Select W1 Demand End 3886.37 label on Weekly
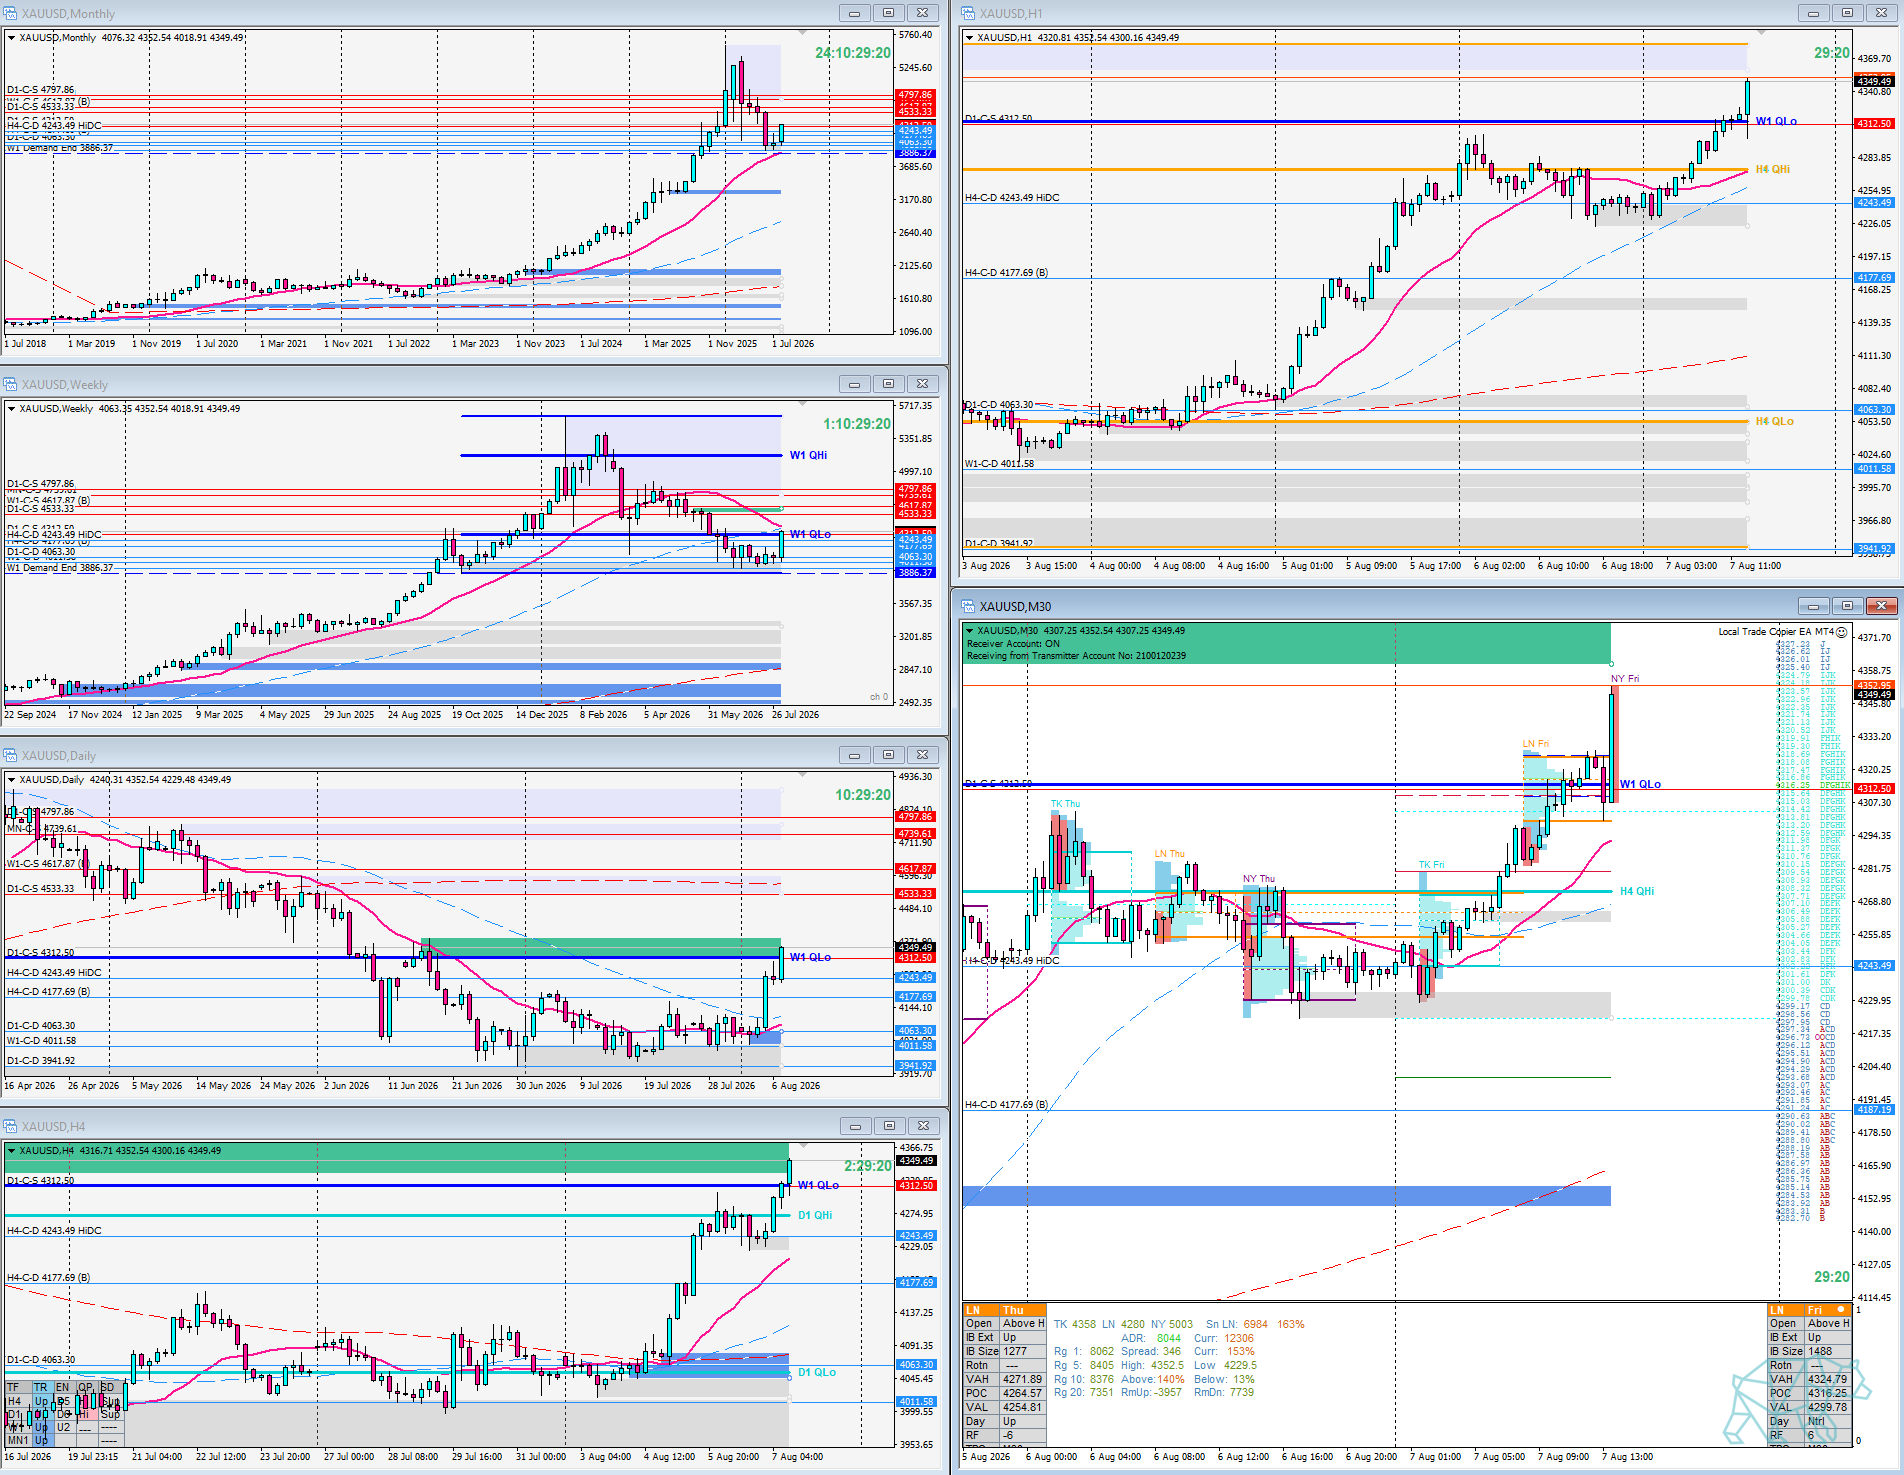Image resolution: width=1904 pixels, height=1475 pixels. [60, 568]
